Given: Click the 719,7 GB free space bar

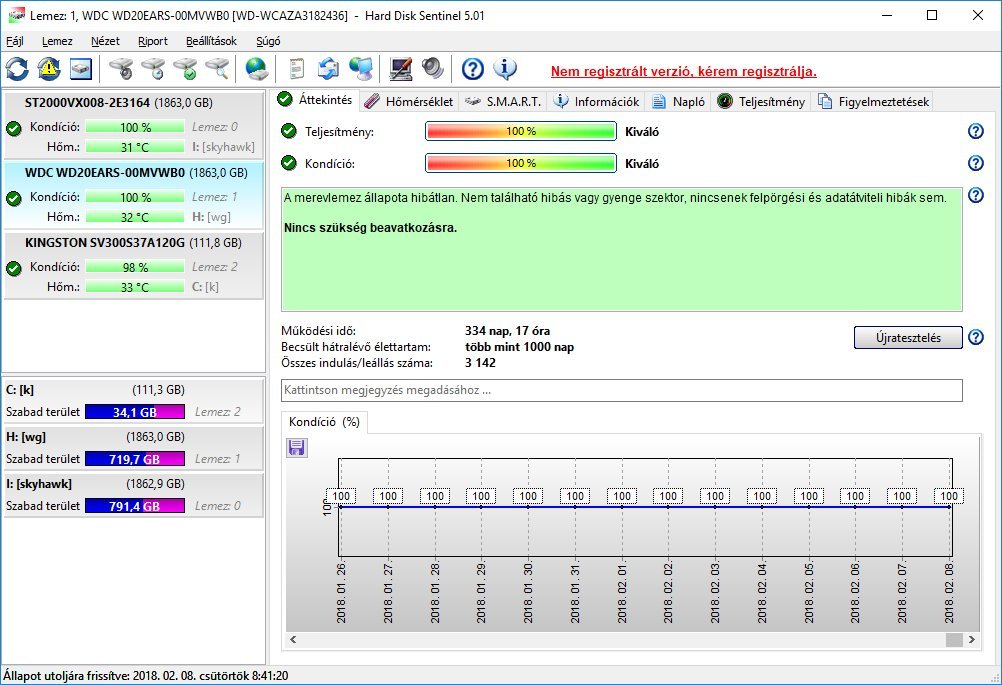Looking at the screenshot, I should click(135, 459).
